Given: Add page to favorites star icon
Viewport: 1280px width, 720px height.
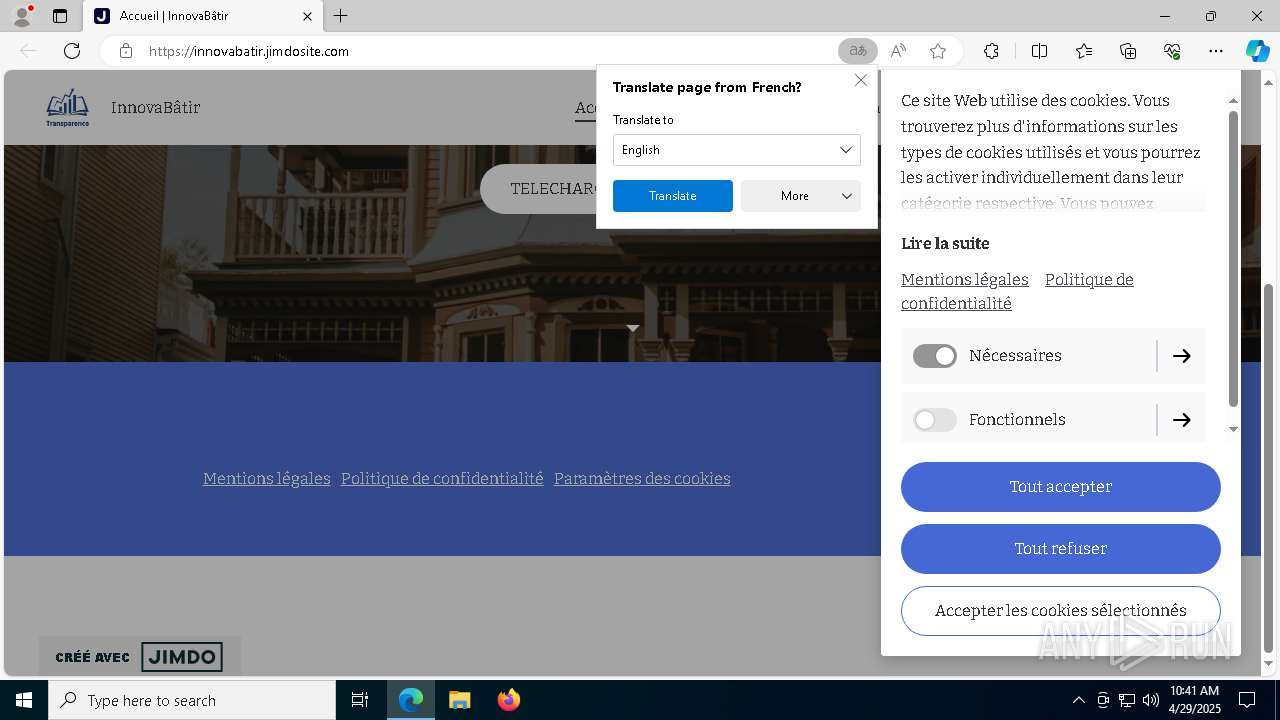Looking at the screenshot, I should 938,51.
